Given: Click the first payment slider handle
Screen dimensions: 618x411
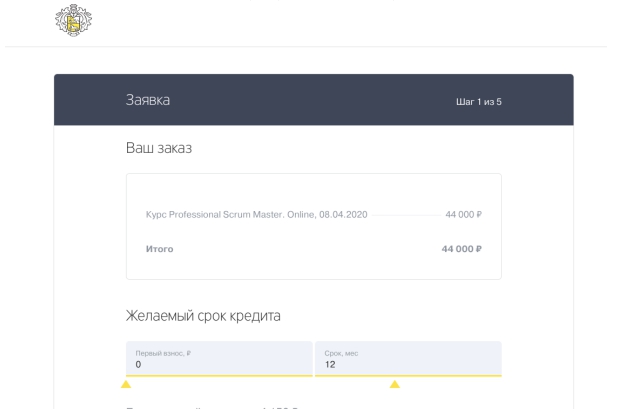Looking at the screenshot, I should click(126, 384).
